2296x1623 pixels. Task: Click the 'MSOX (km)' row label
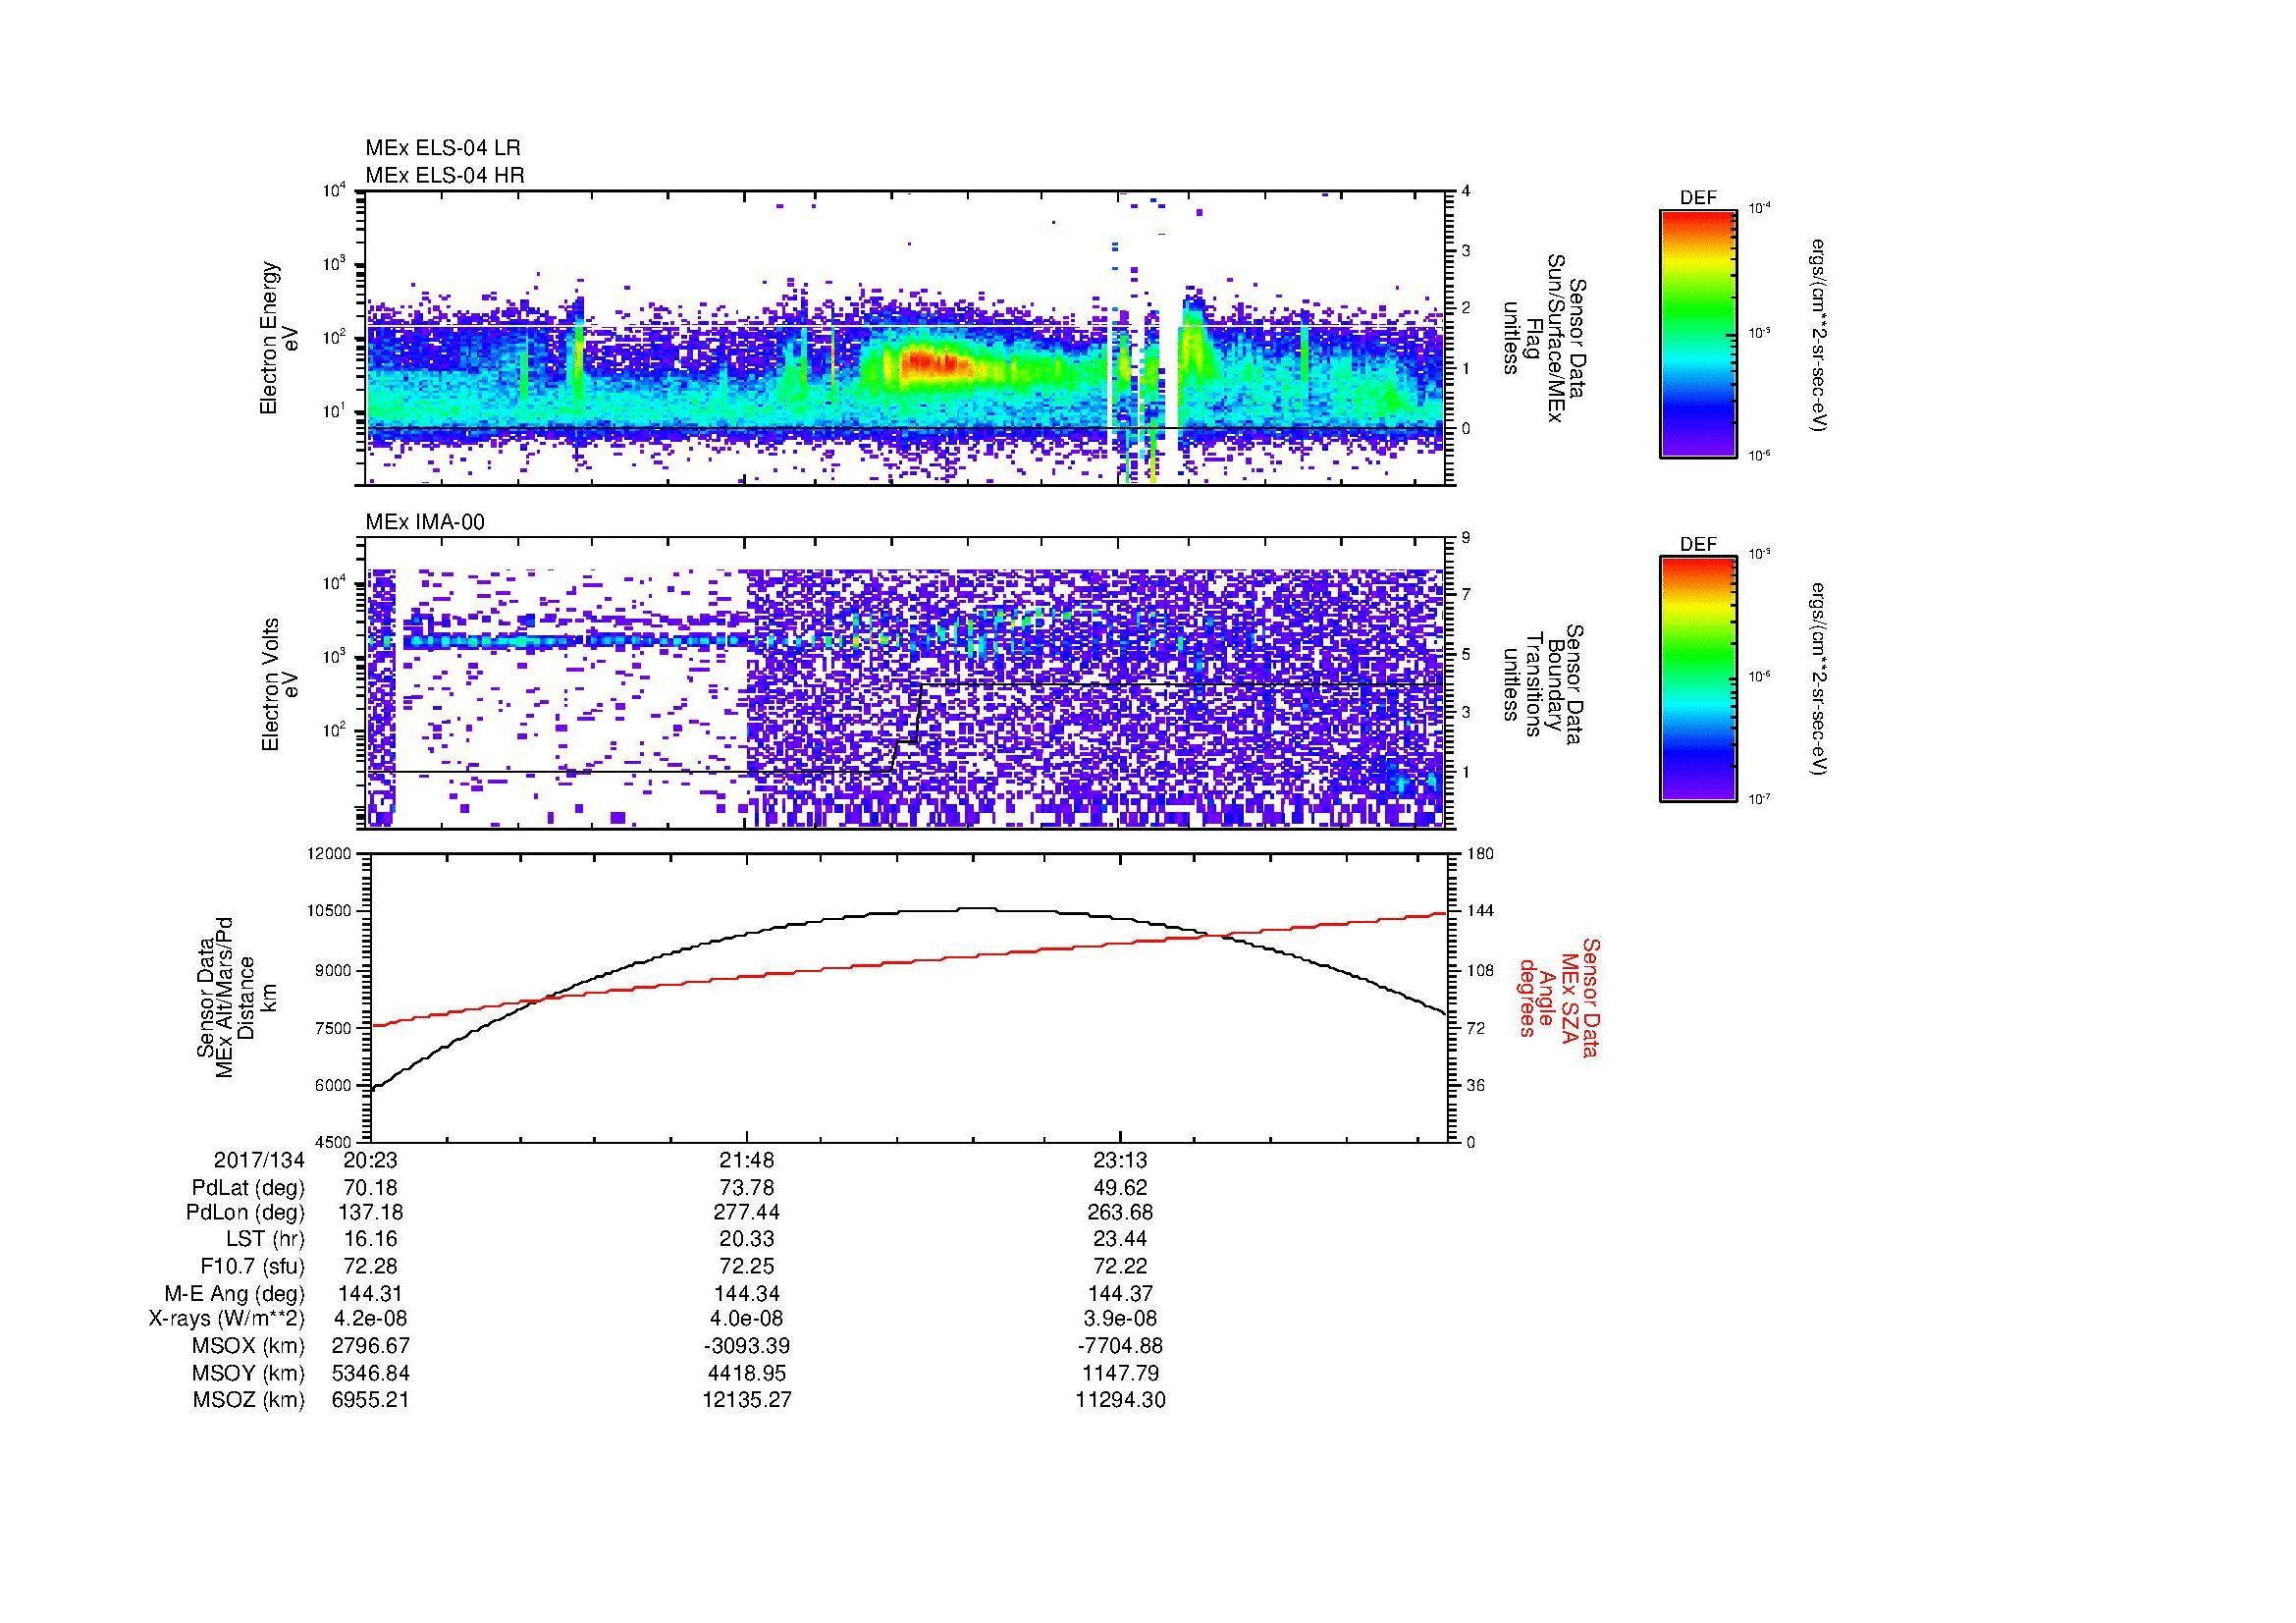[x=248, y=1346]
